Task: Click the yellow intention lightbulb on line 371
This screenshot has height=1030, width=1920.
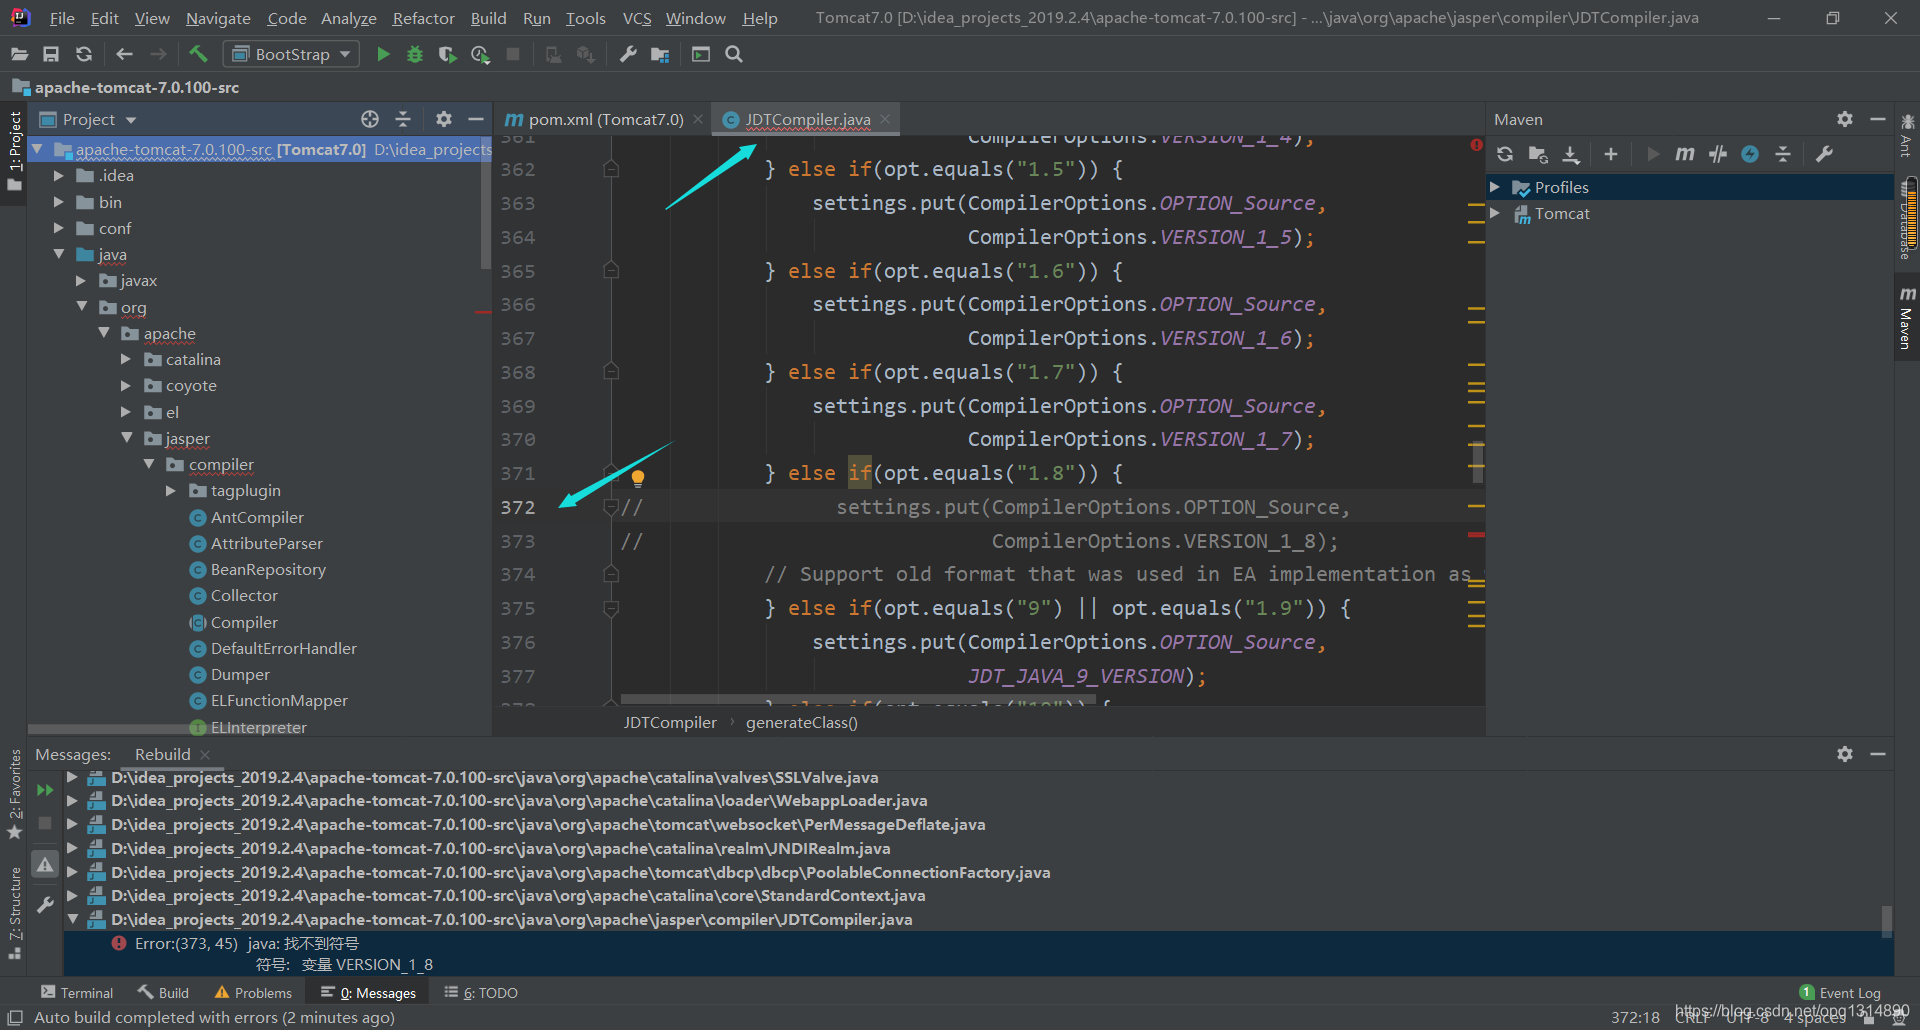Action: click(638, 477)
